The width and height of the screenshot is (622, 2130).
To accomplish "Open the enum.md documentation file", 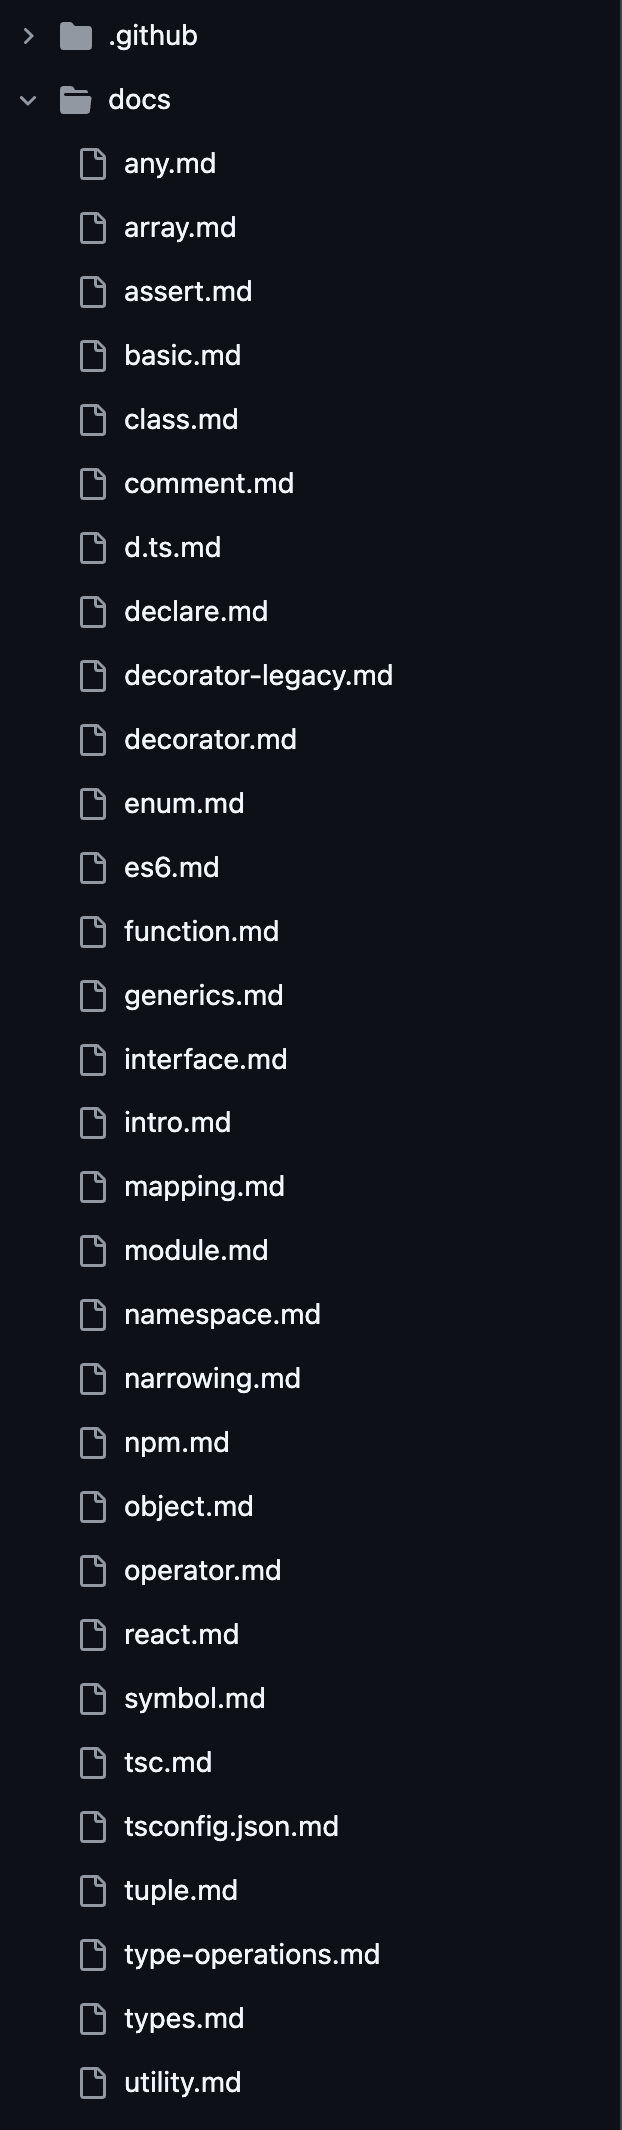I will tap(184, 803).
